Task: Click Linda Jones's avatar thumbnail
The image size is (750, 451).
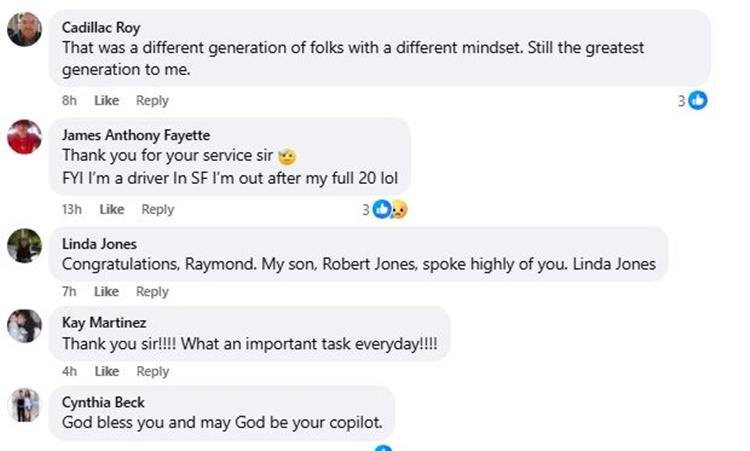Action: pyautogui.click(x=24, y=245)
